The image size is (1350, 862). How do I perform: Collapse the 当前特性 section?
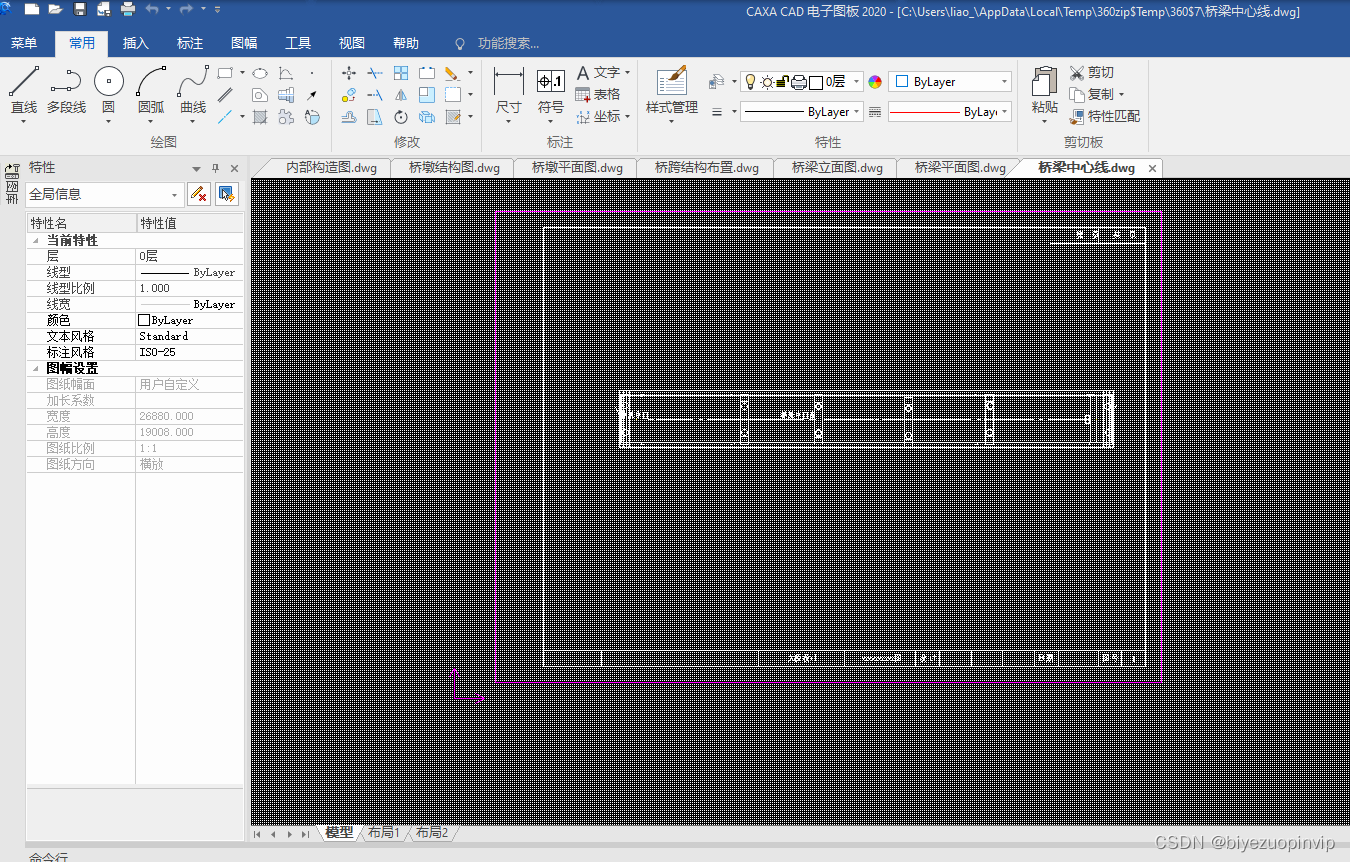pos(36,240)
